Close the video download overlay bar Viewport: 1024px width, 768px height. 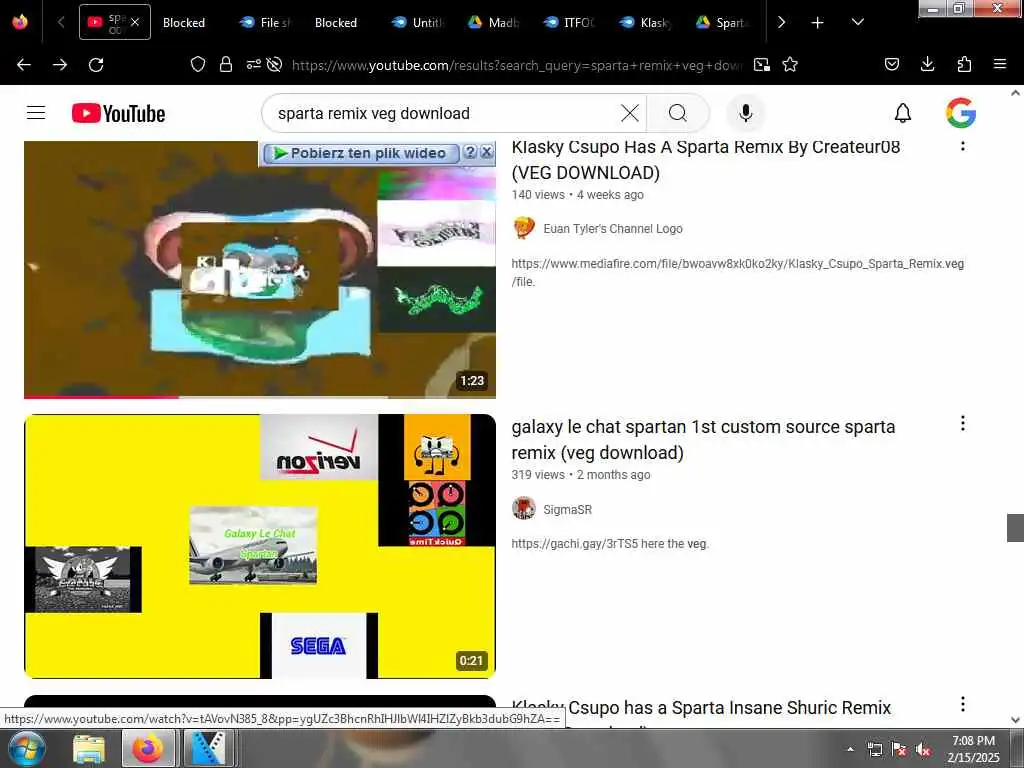(x=487, y=152)
